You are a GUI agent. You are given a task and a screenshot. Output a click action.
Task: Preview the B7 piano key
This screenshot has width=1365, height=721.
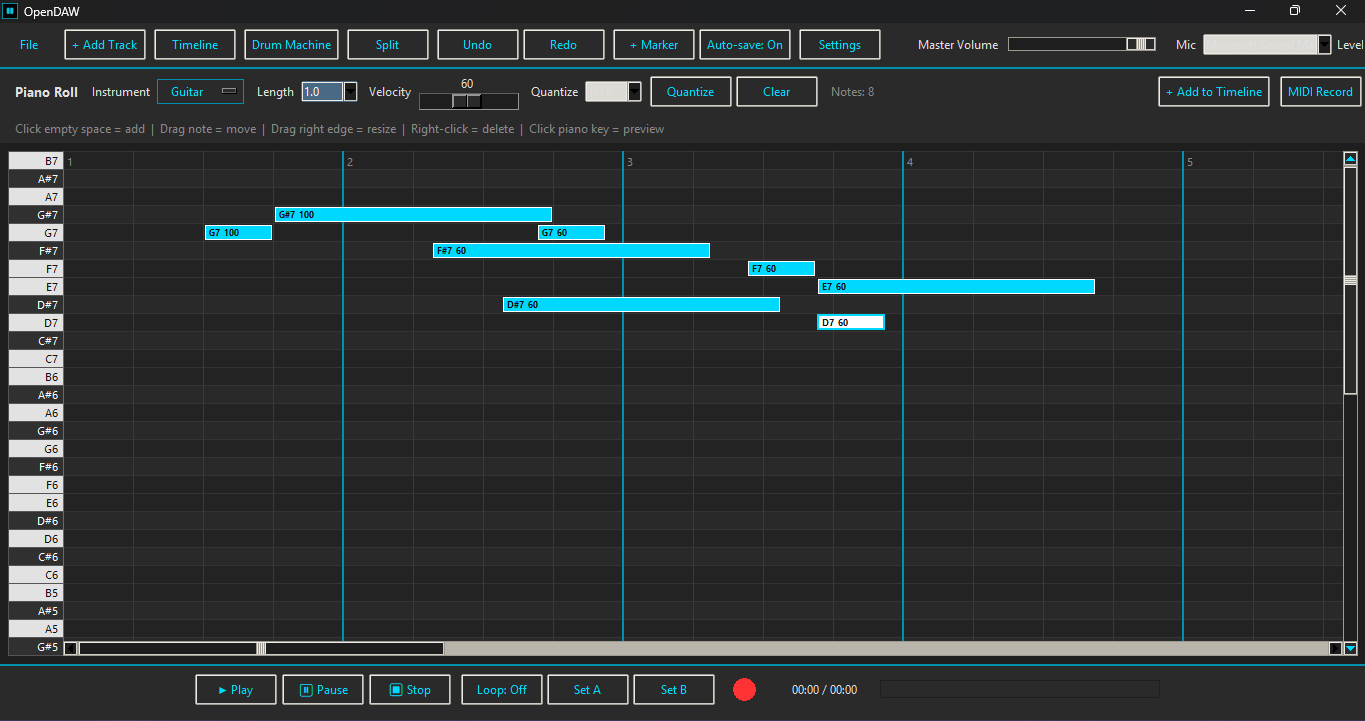tap(36, 160)
